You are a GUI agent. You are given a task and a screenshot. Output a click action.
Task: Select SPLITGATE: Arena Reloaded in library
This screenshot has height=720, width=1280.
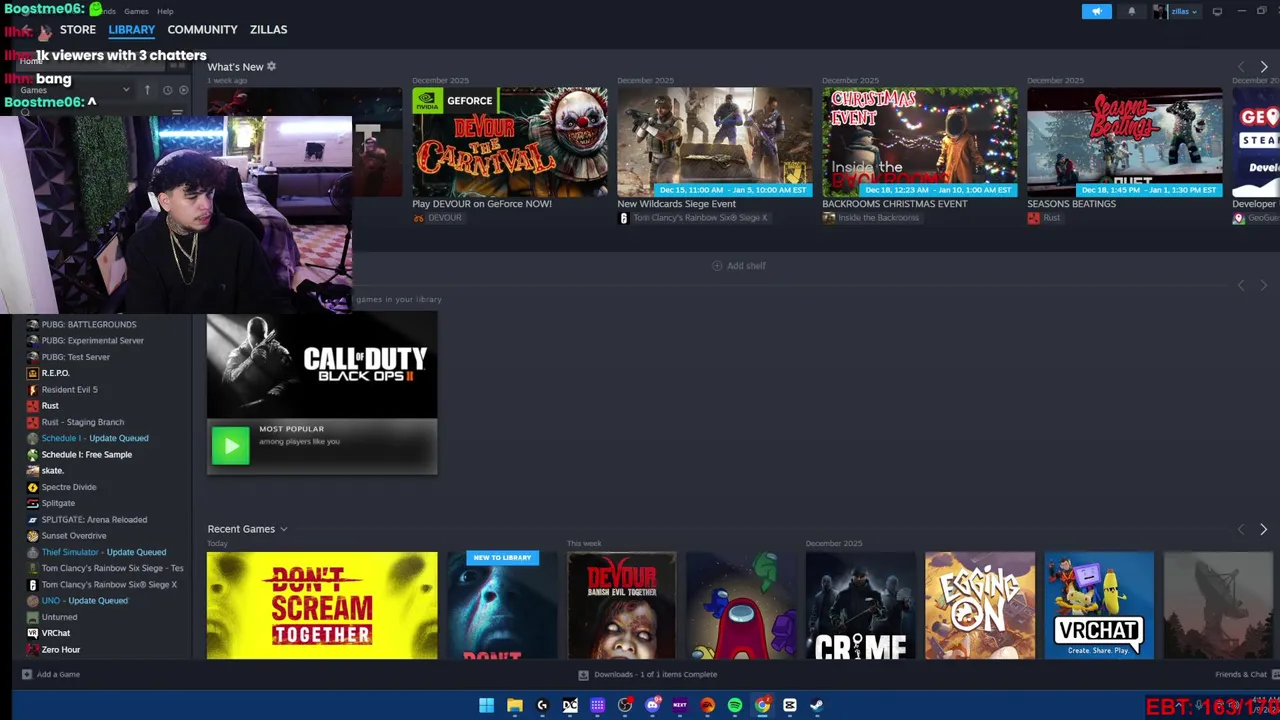click(x=94, y=519)
